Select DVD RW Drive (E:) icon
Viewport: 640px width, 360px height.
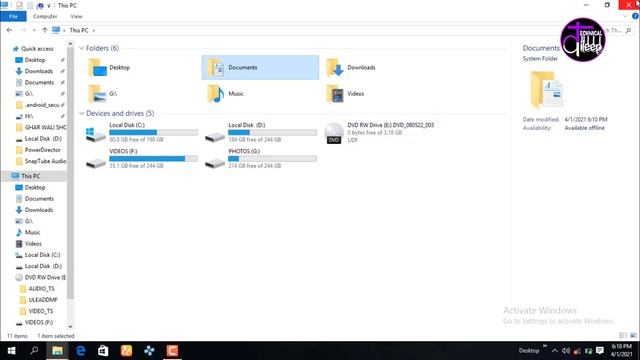click(334, 133)
